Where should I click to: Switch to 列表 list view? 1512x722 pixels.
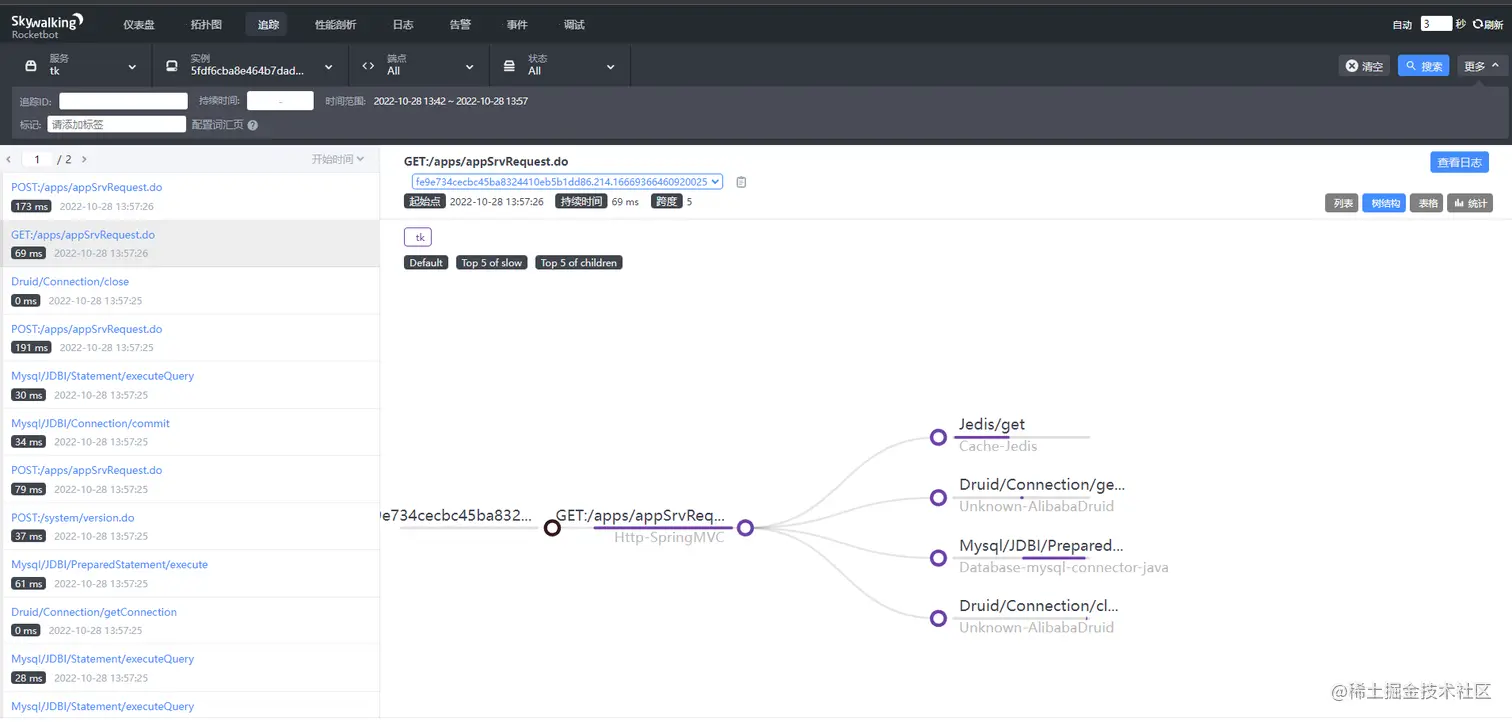[1342, 203]
